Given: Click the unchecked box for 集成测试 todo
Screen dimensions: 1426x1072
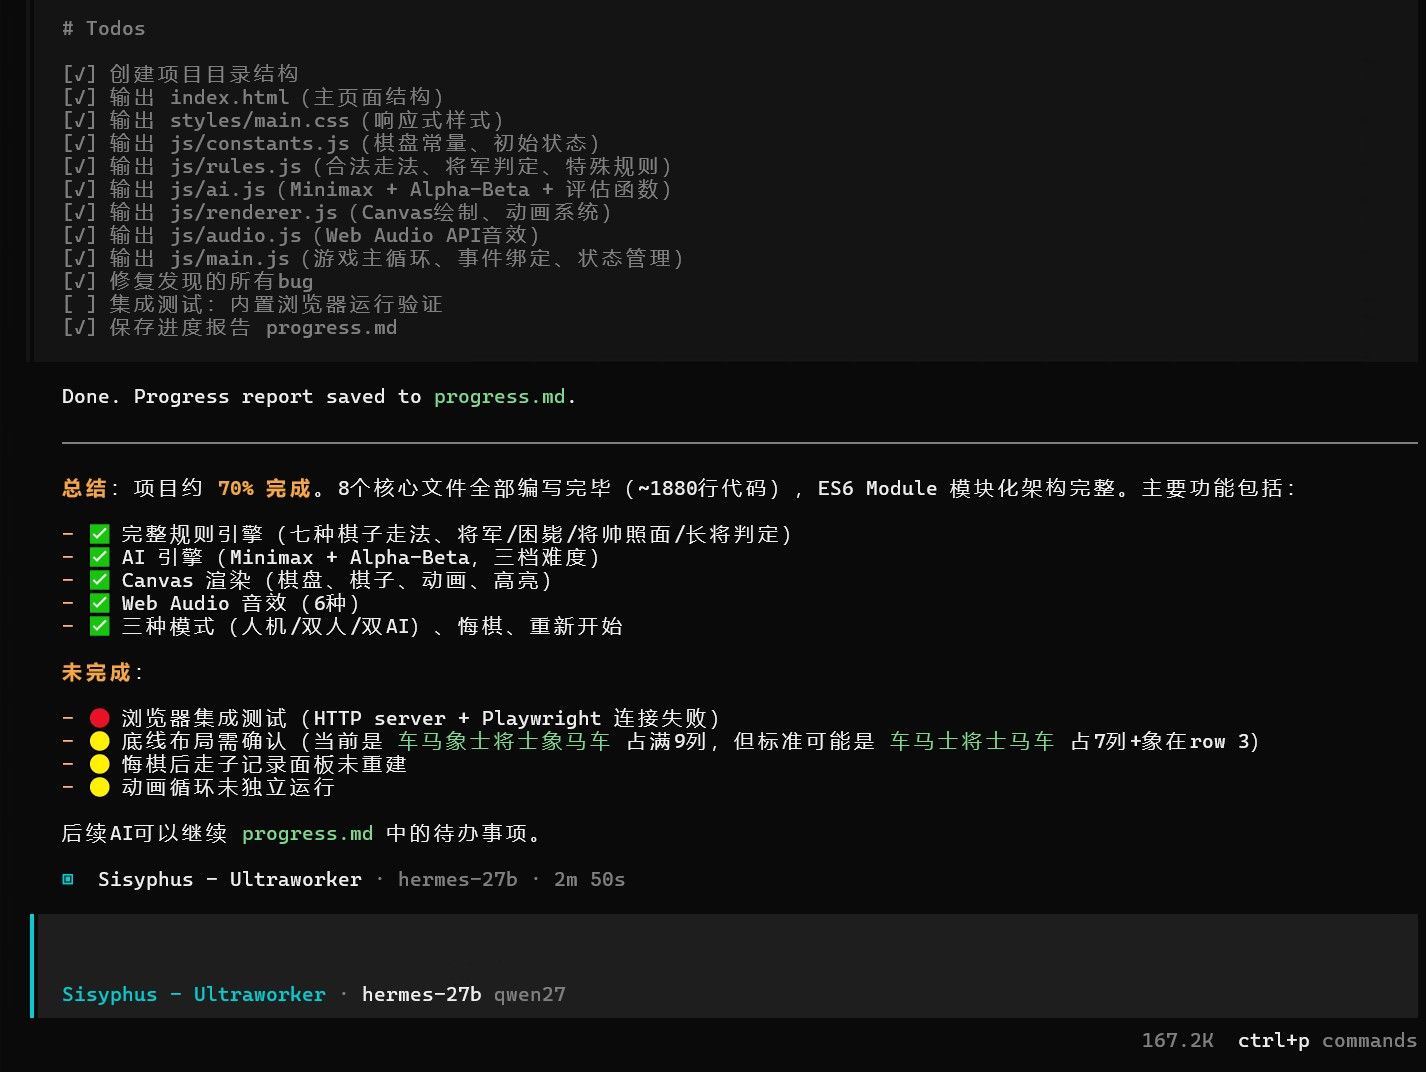Looking at the screenshot, I should pos(79,304).
